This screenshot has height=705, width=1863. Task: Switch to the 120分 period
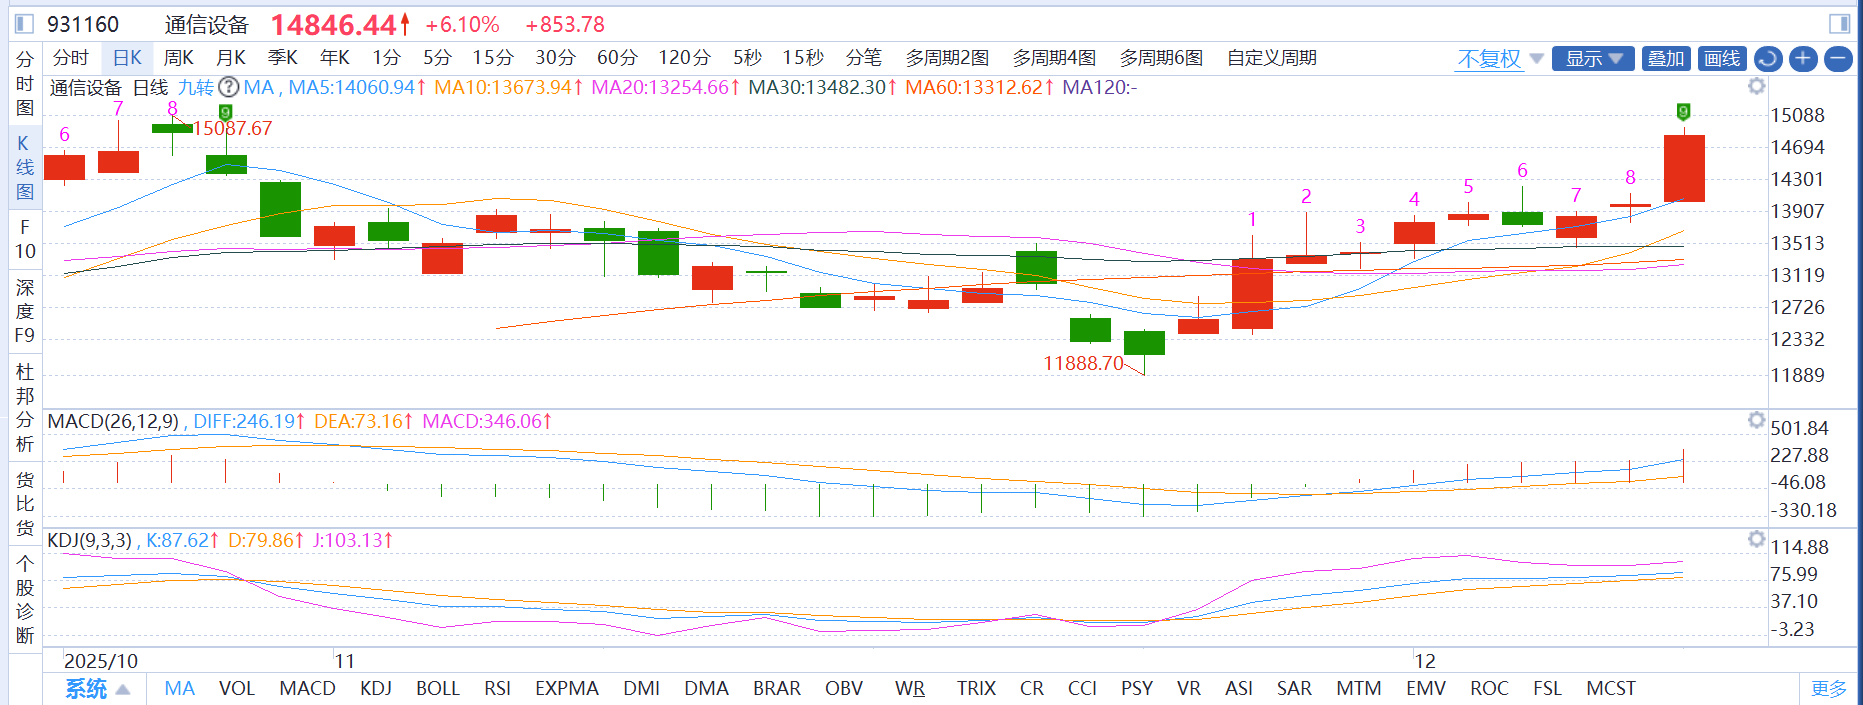tap(685, 58)
